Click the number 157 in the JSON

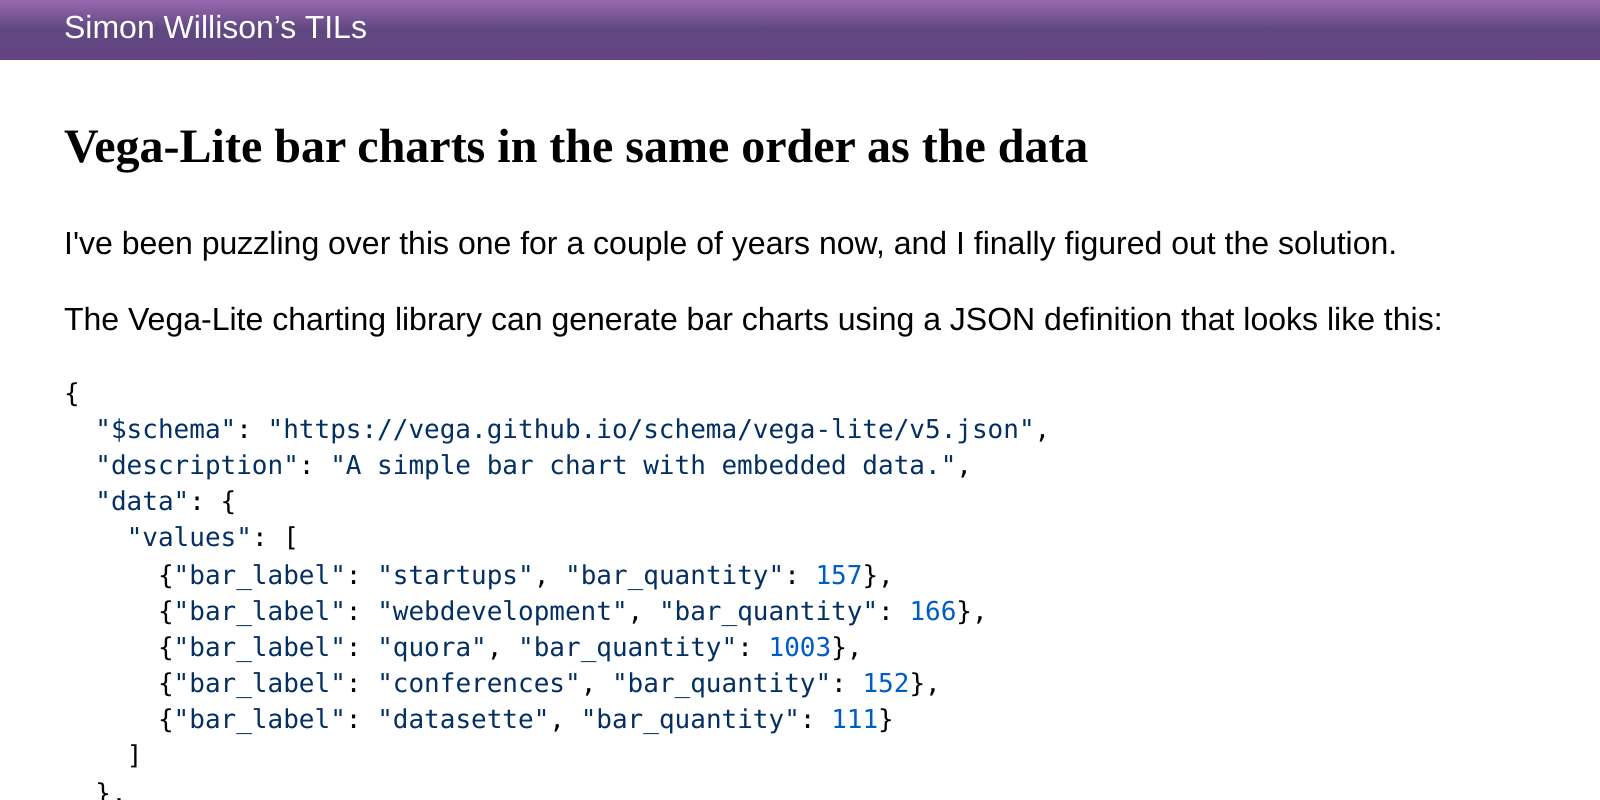click(838, 575)
